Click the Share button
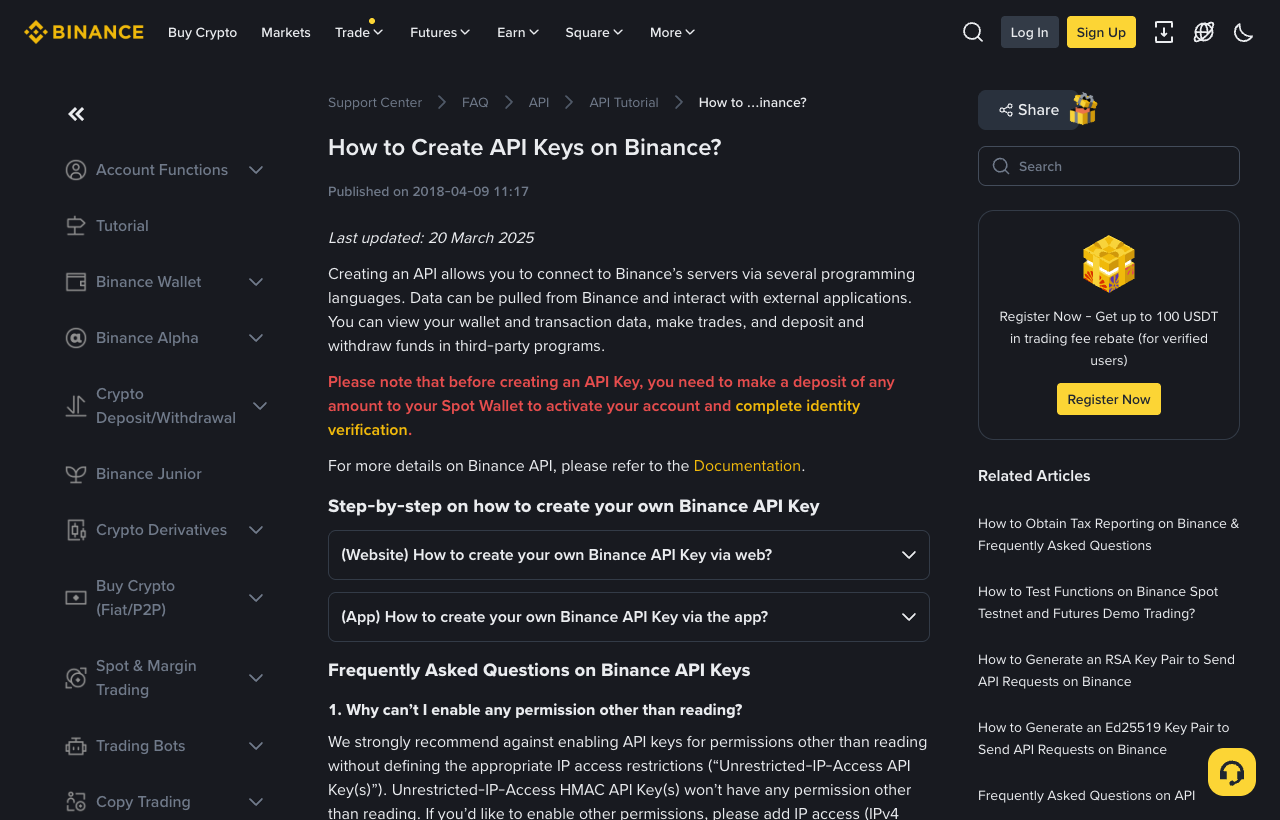This screenshot has height=820, width=1280. [x=1028, y=110]
